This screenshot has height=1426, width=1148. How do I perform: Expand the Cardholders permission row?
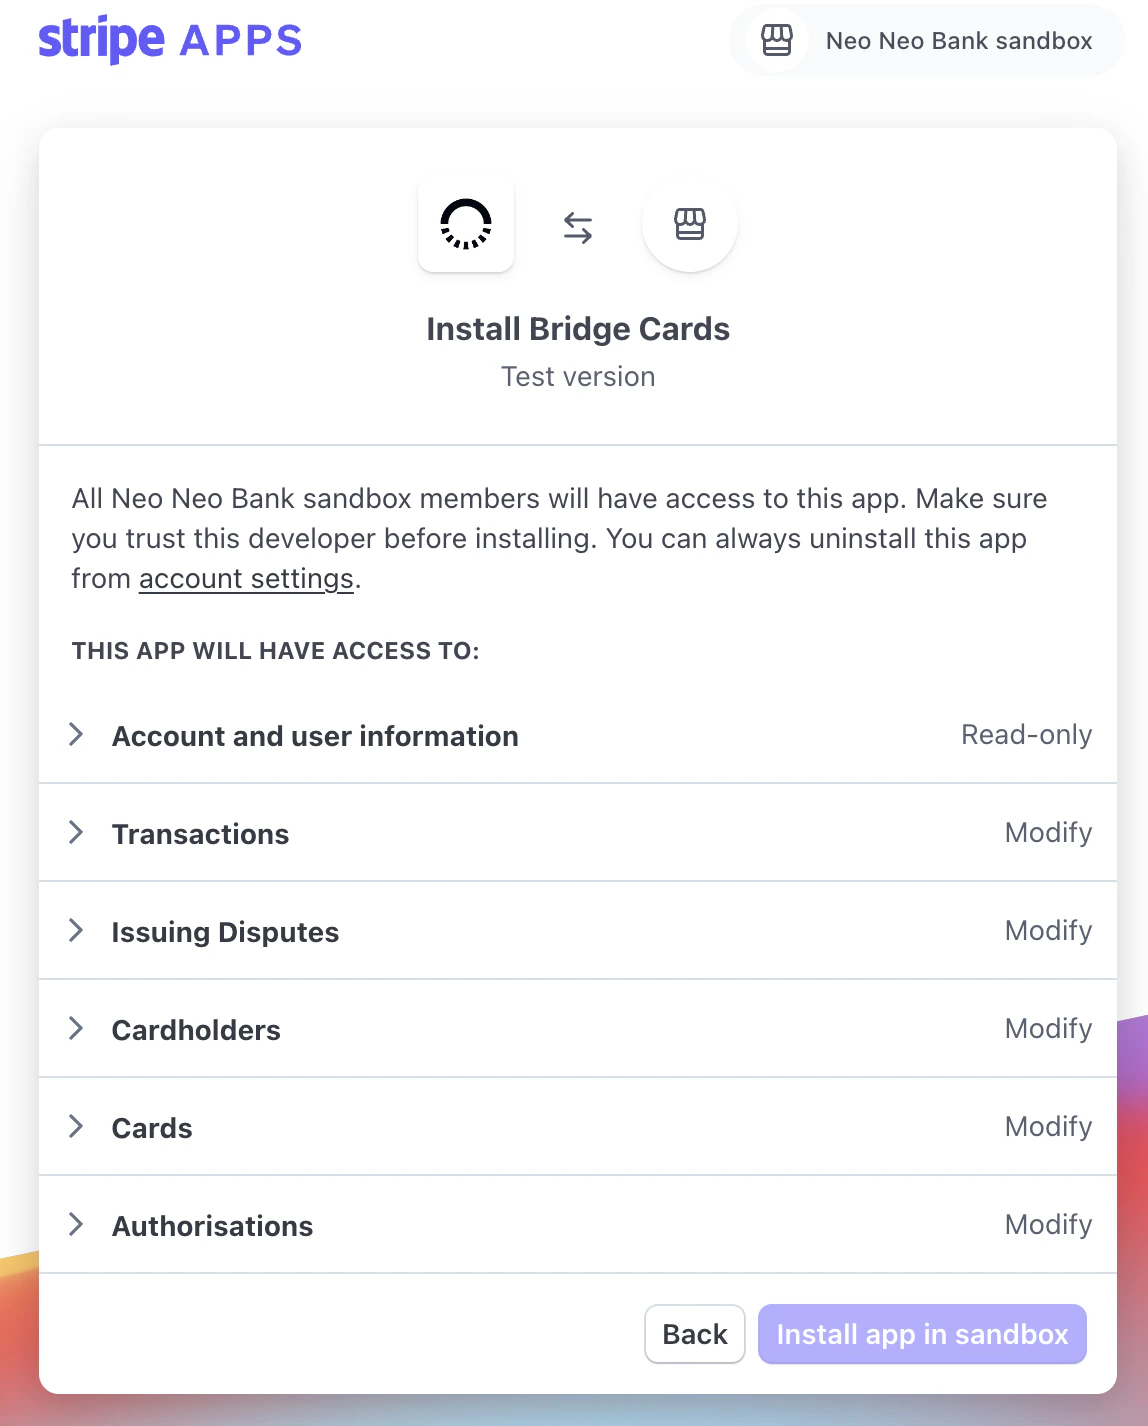point(76,1028)
